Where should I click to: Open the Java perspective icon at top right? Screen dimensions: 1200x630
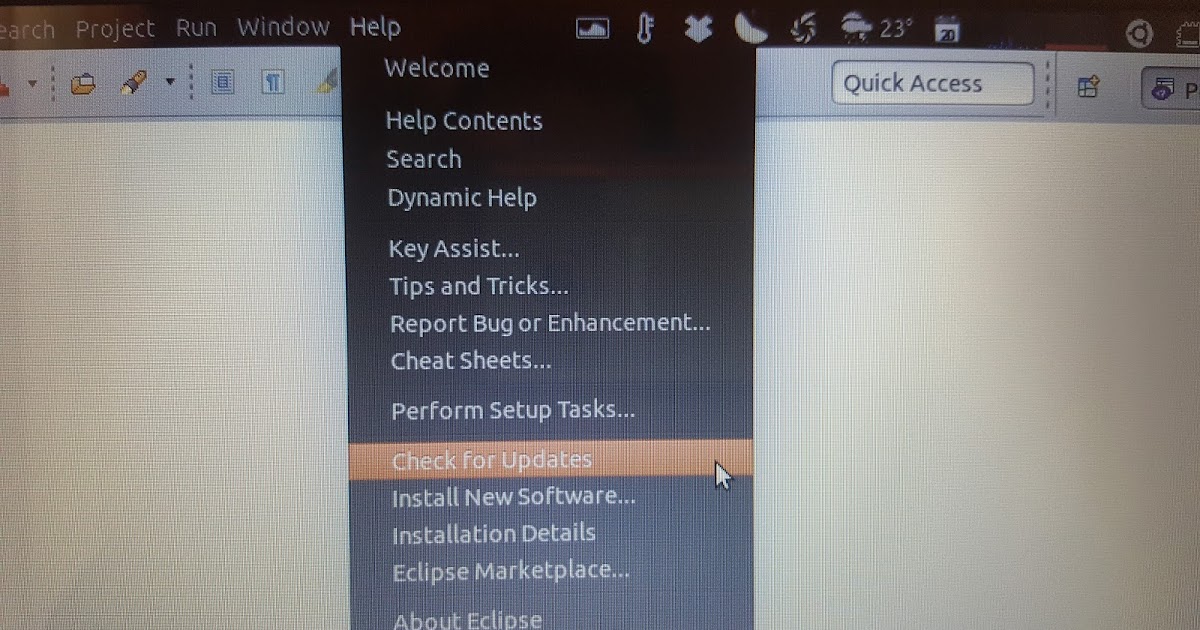click(x=1163, y=89)
